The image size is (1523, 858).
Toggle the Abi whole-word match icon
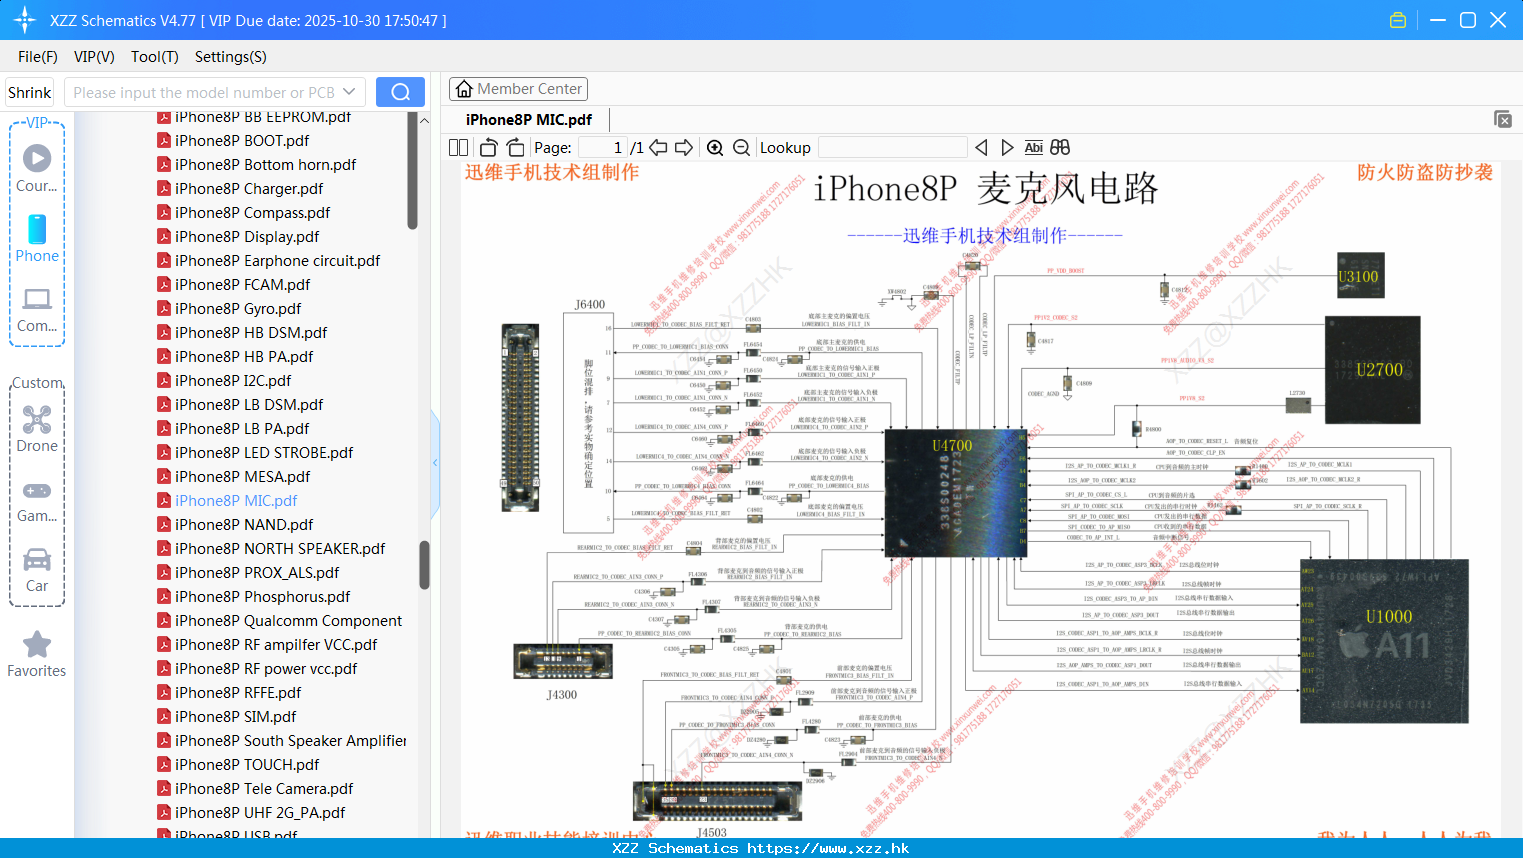pyautogui.click(x=1033, y=147)
